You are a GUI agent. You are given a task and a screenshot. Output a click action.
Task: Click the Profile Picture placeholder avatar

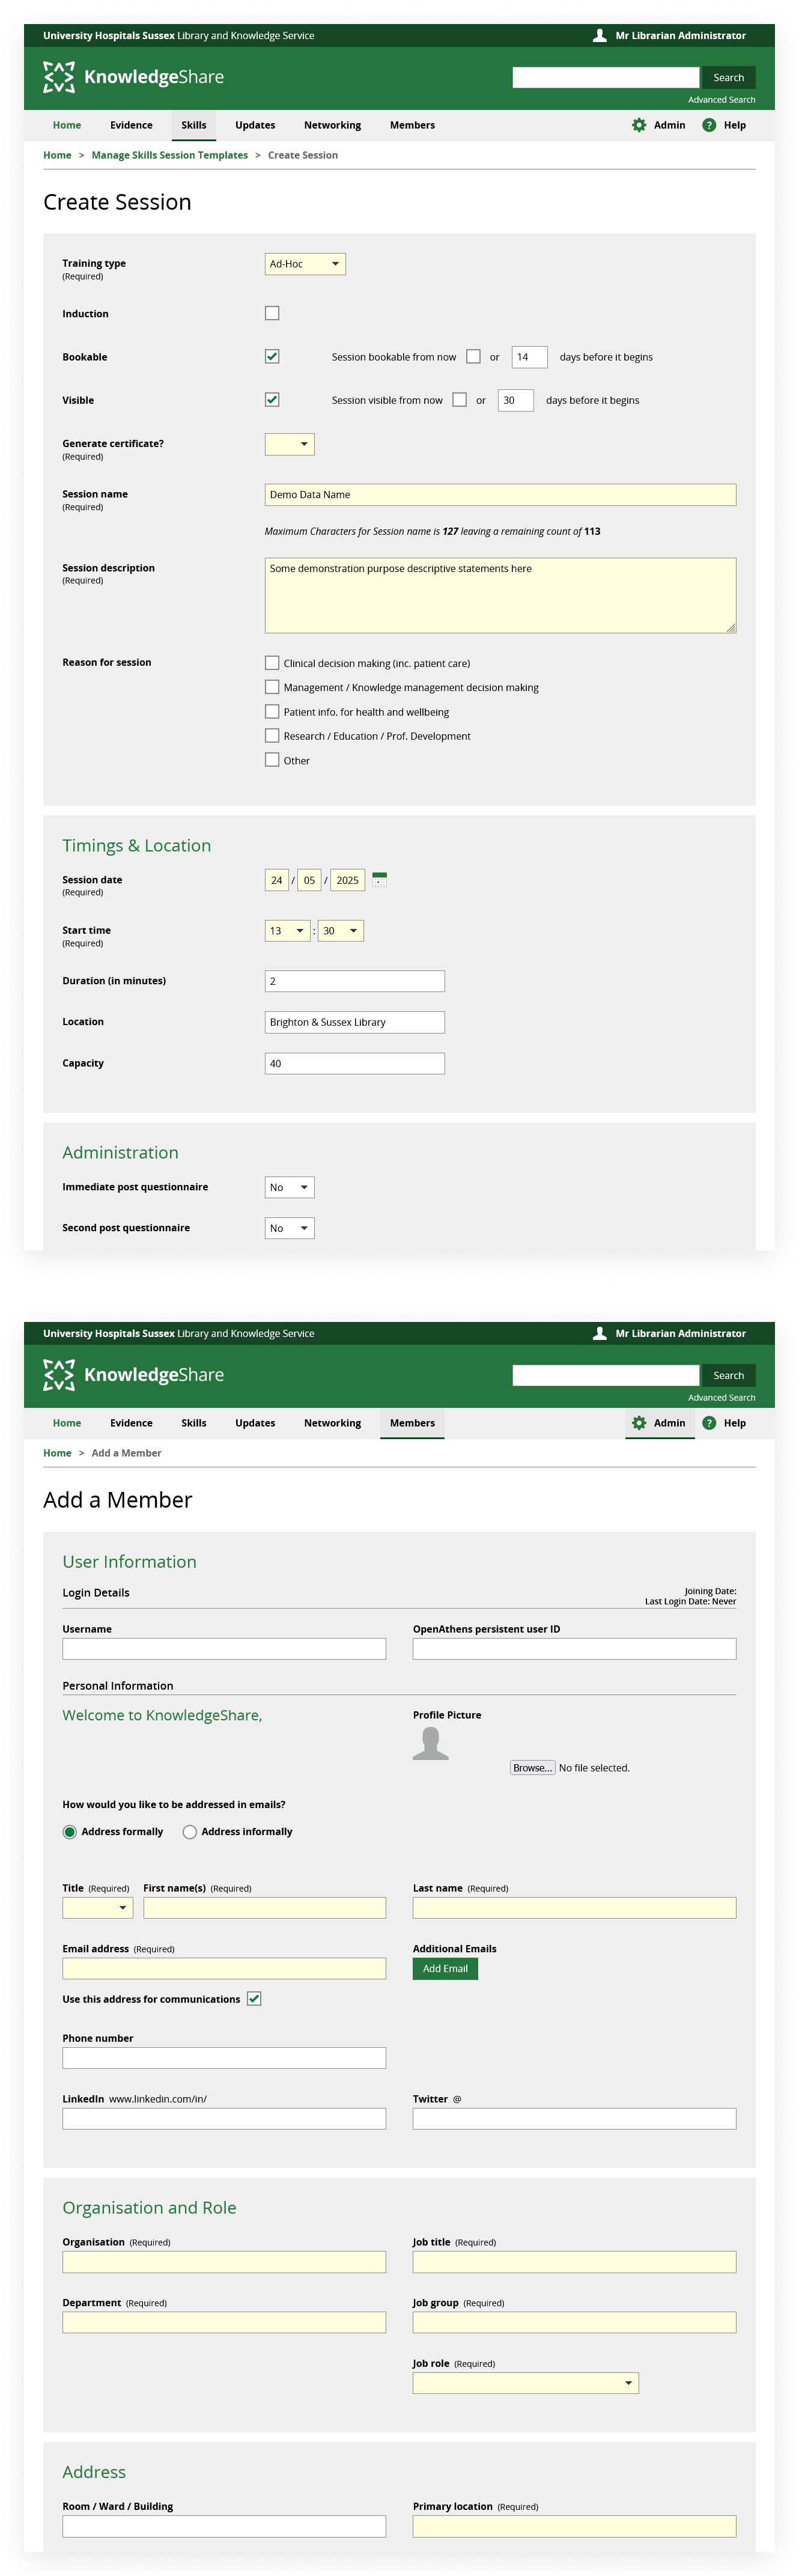(x=430, y=1743)
